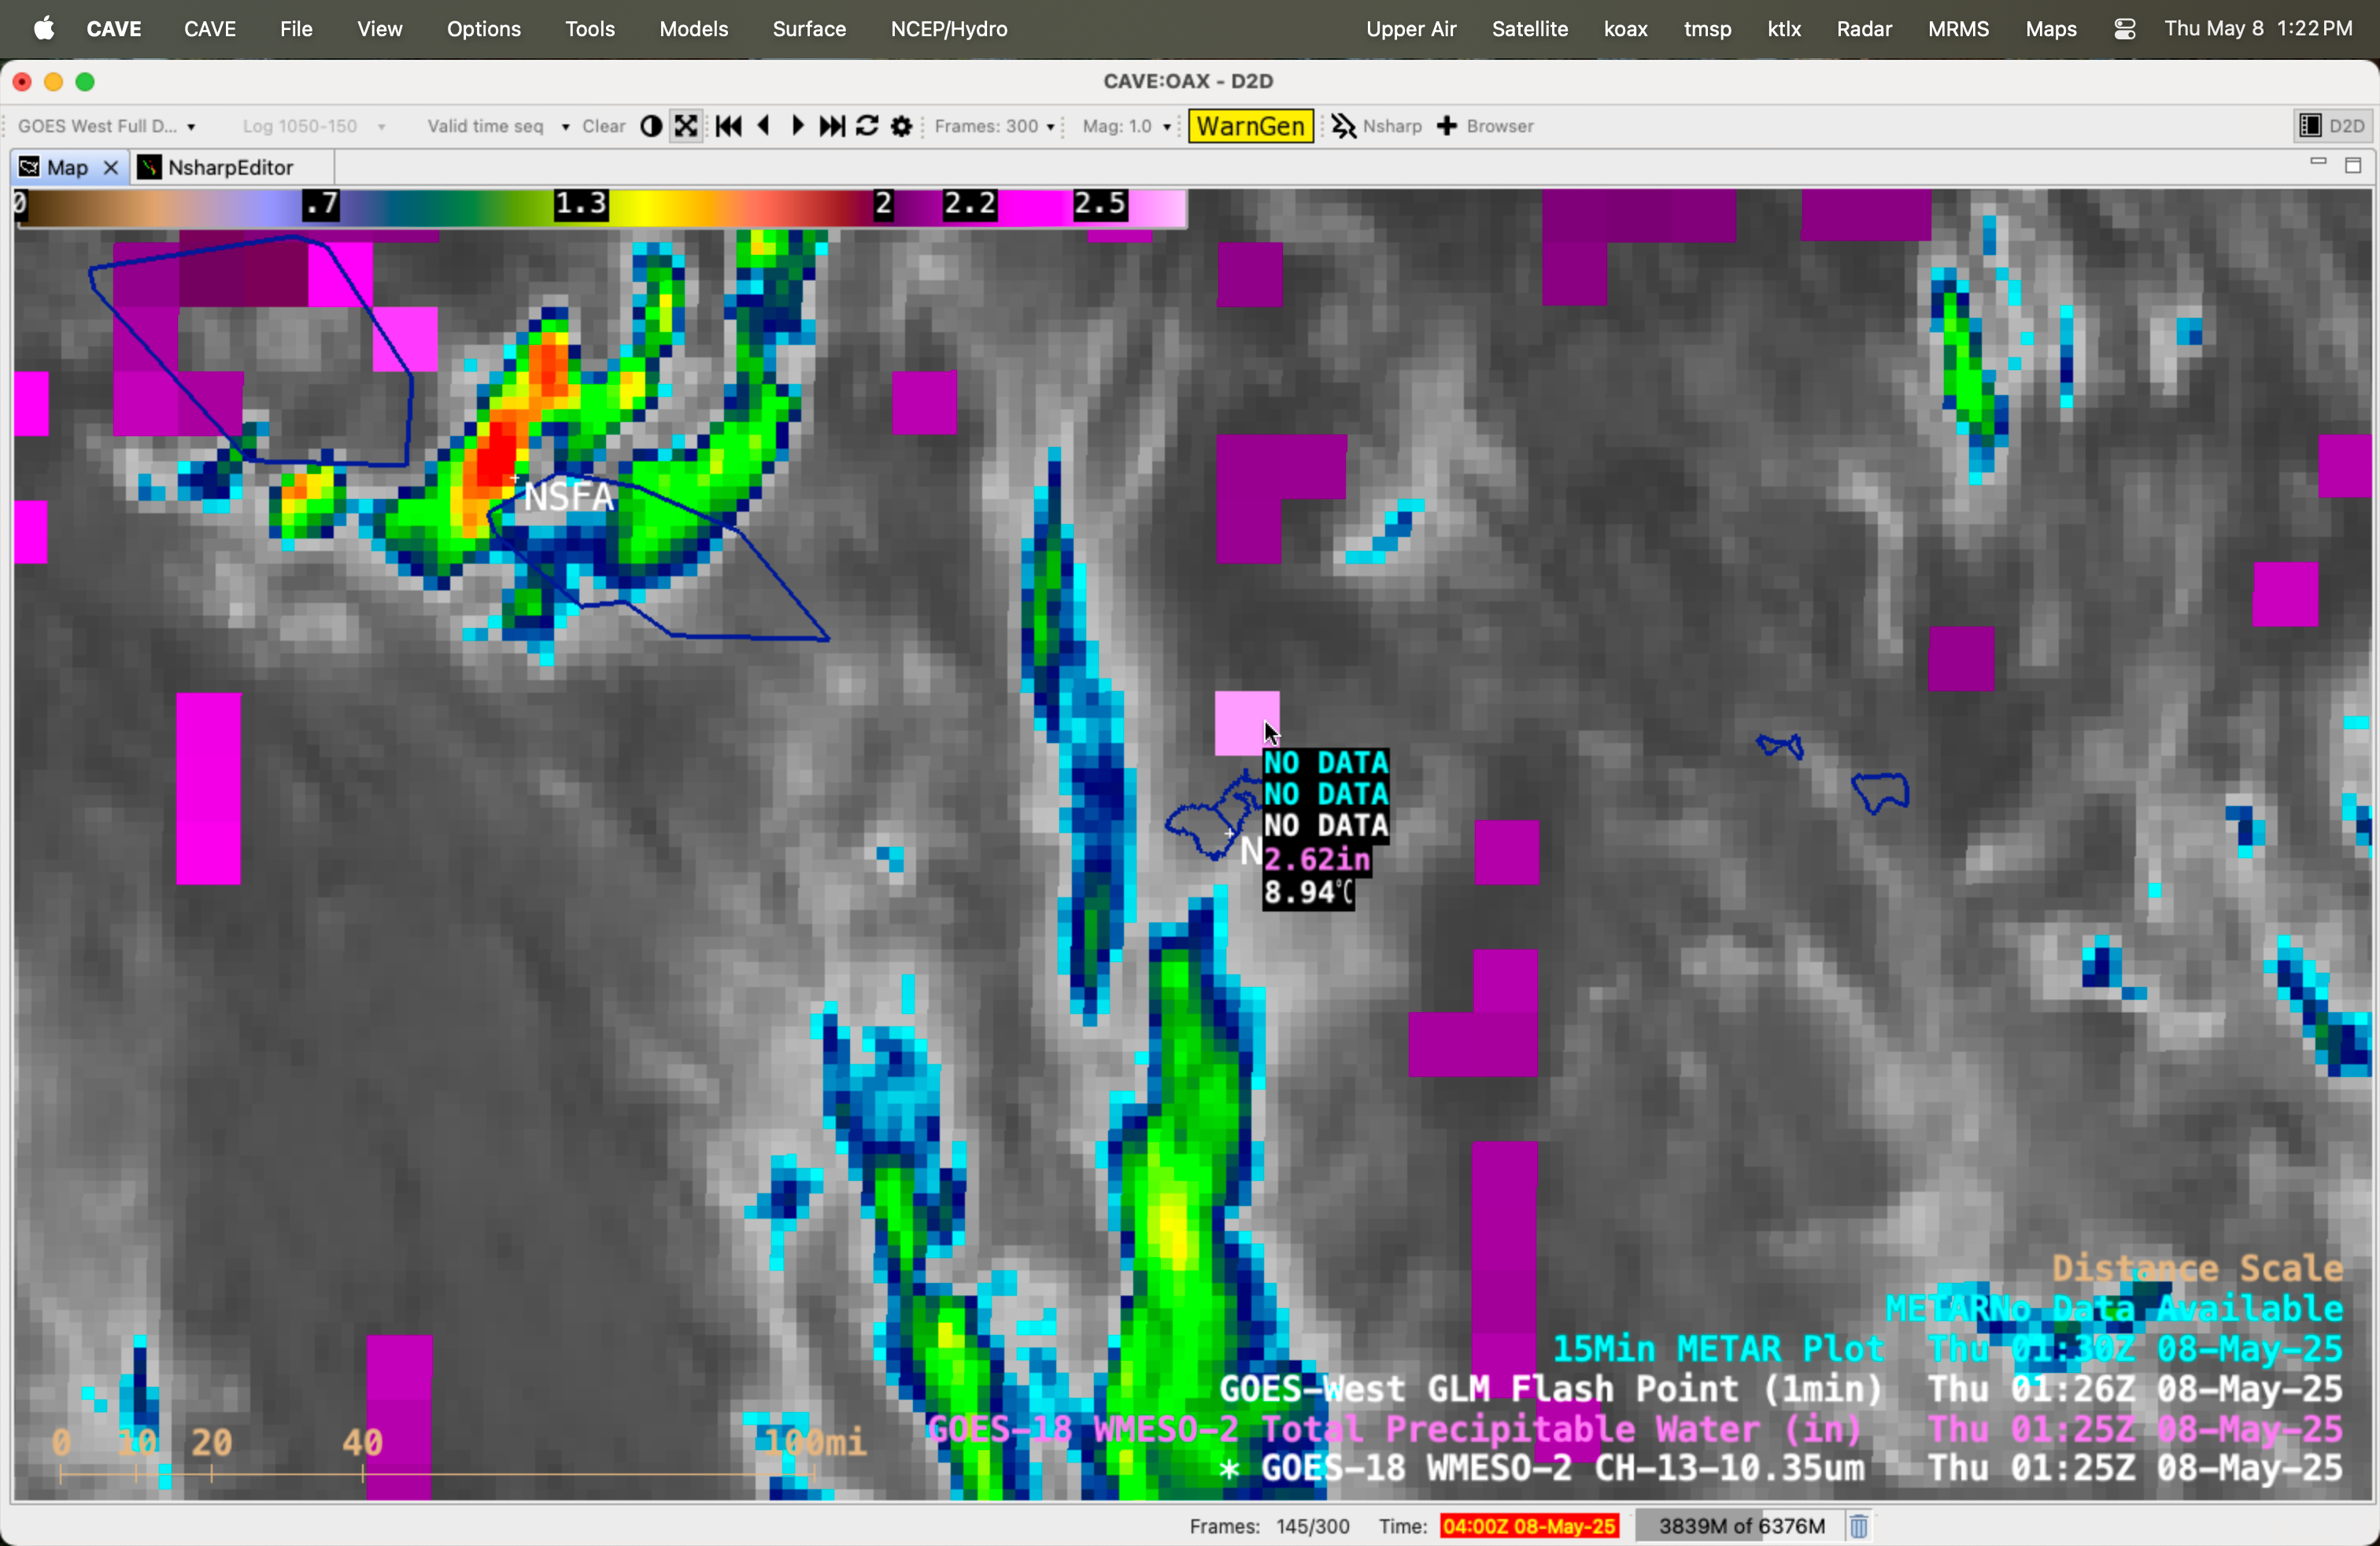Open the koax menu
Screen dimensions: 2380x1546
pos(1626,29)
